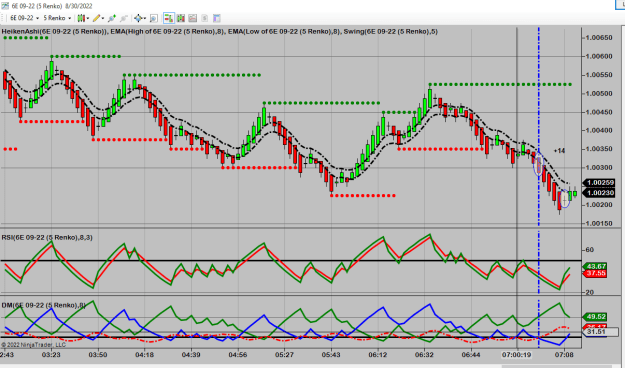Click the red 37.55 RSI value marker
Screen dimensions: 625x368
[596, 274]
